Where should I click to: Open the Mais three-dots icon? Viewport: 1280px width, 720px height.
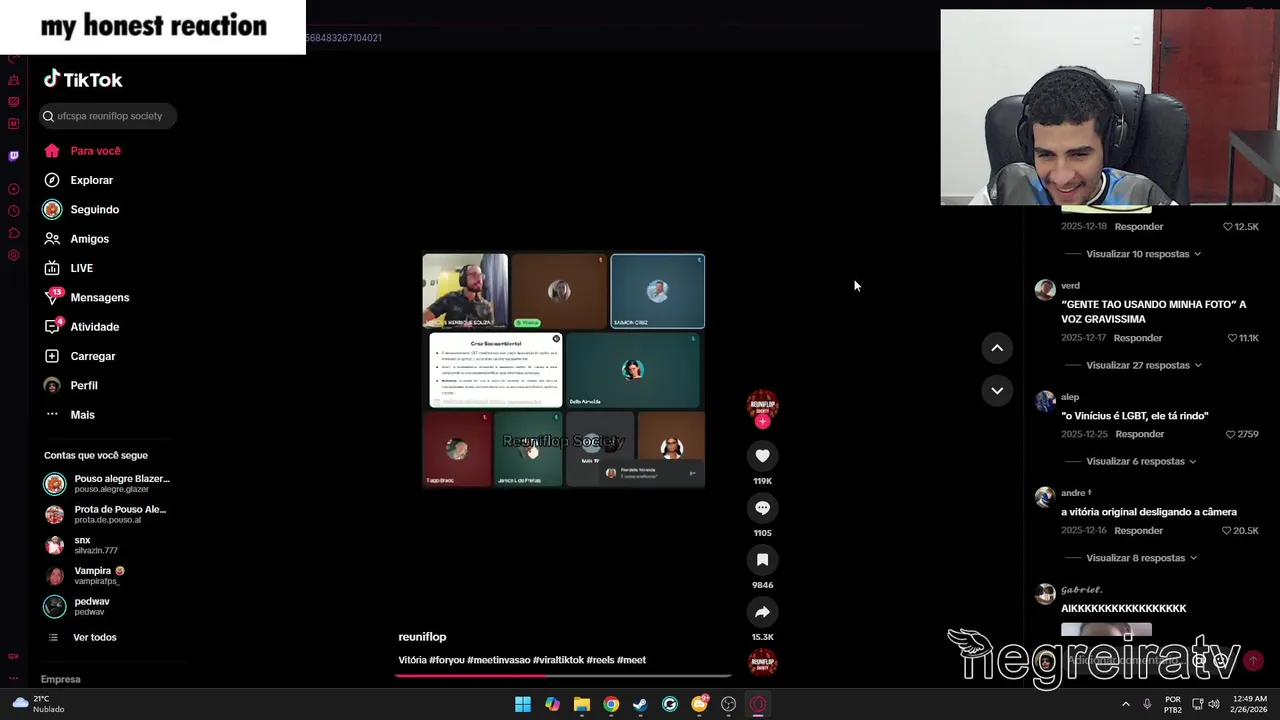(x=52, y=415)
